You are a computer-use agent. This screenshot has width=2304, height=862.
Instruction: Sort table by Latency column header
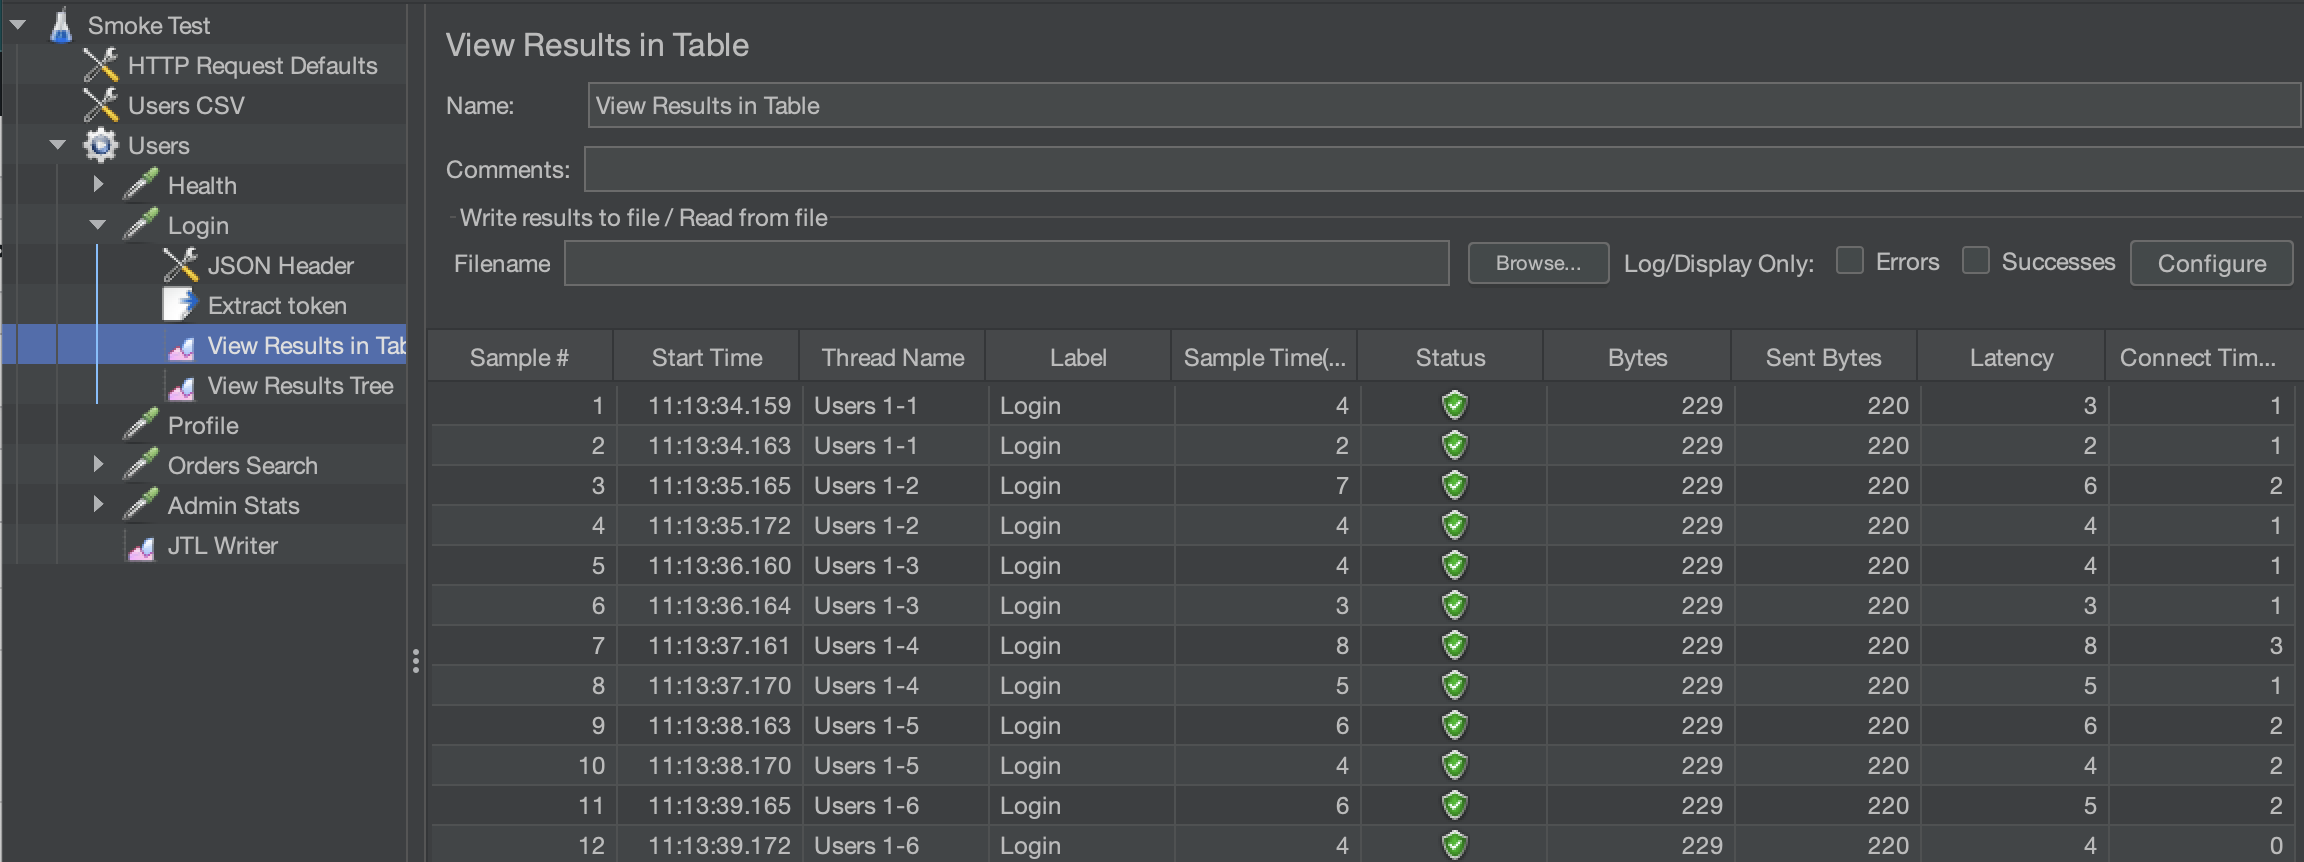2010,358
